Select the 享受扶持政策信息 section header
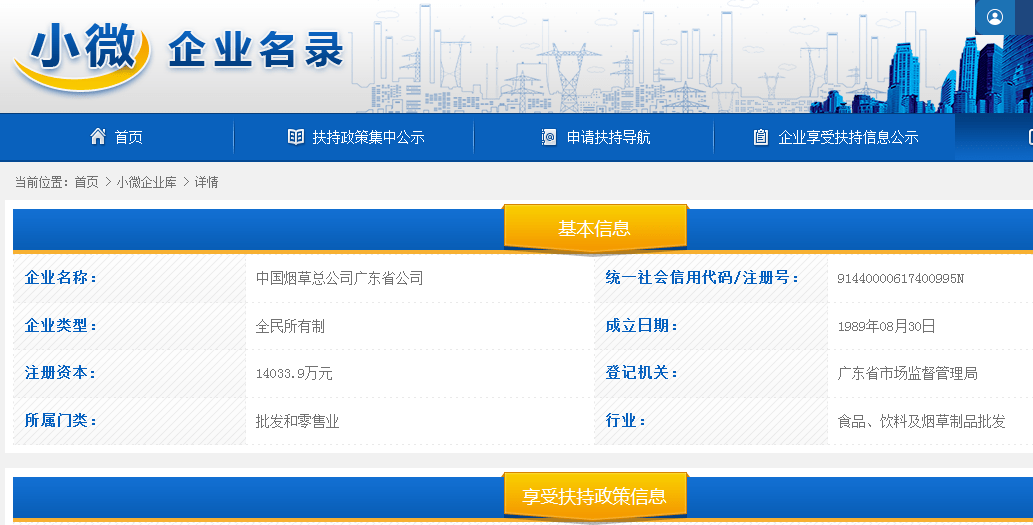 coord(595,496)
